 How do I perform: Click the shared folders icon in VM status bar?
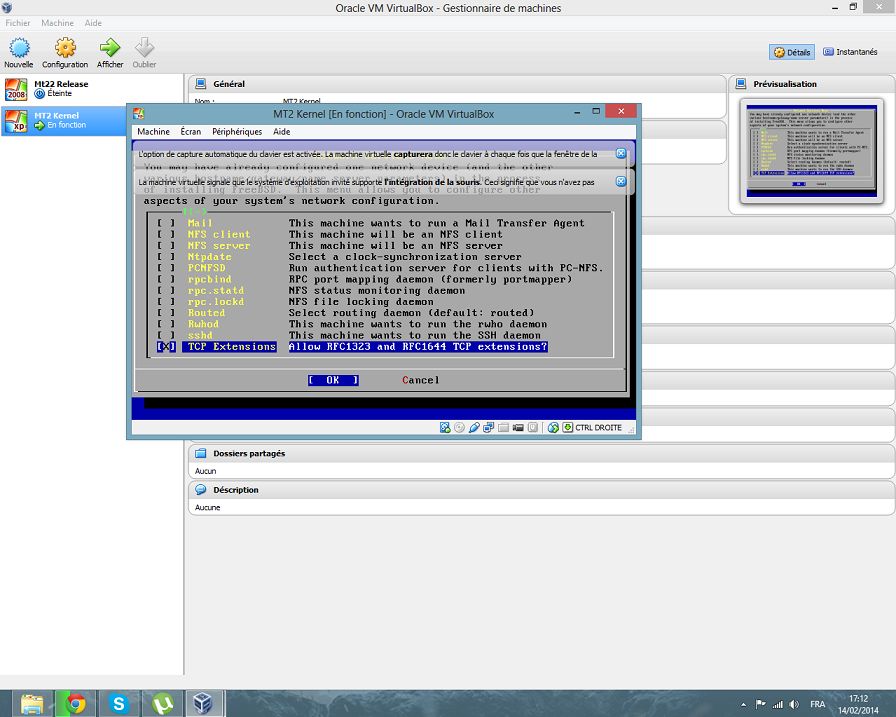point(503,427)
